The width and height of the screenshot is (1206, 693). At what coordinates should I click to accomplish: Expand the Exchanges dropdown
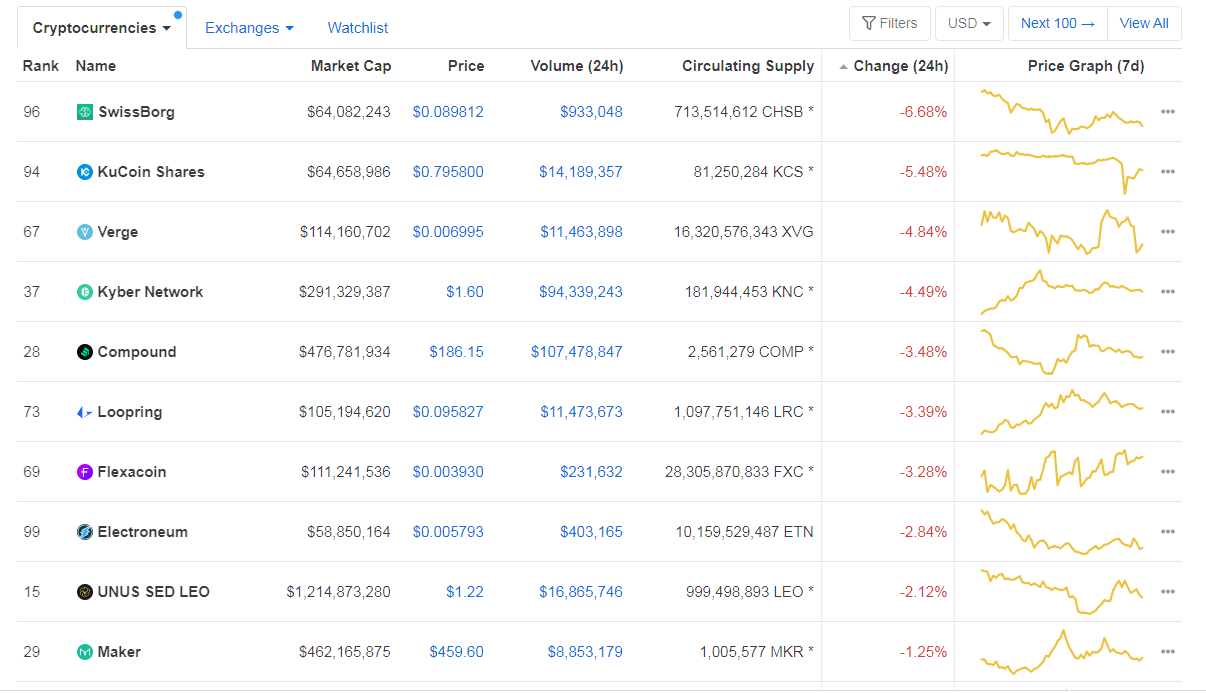pyautogui.click(x=249, y=28)
